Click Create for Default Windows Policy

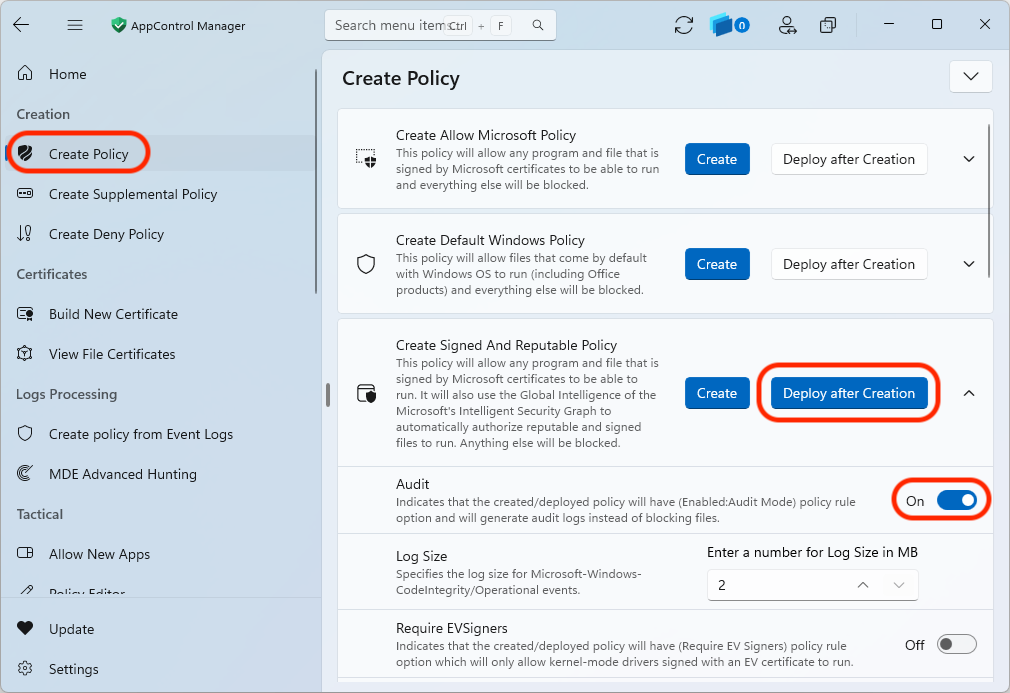click(x=717, y=264)
